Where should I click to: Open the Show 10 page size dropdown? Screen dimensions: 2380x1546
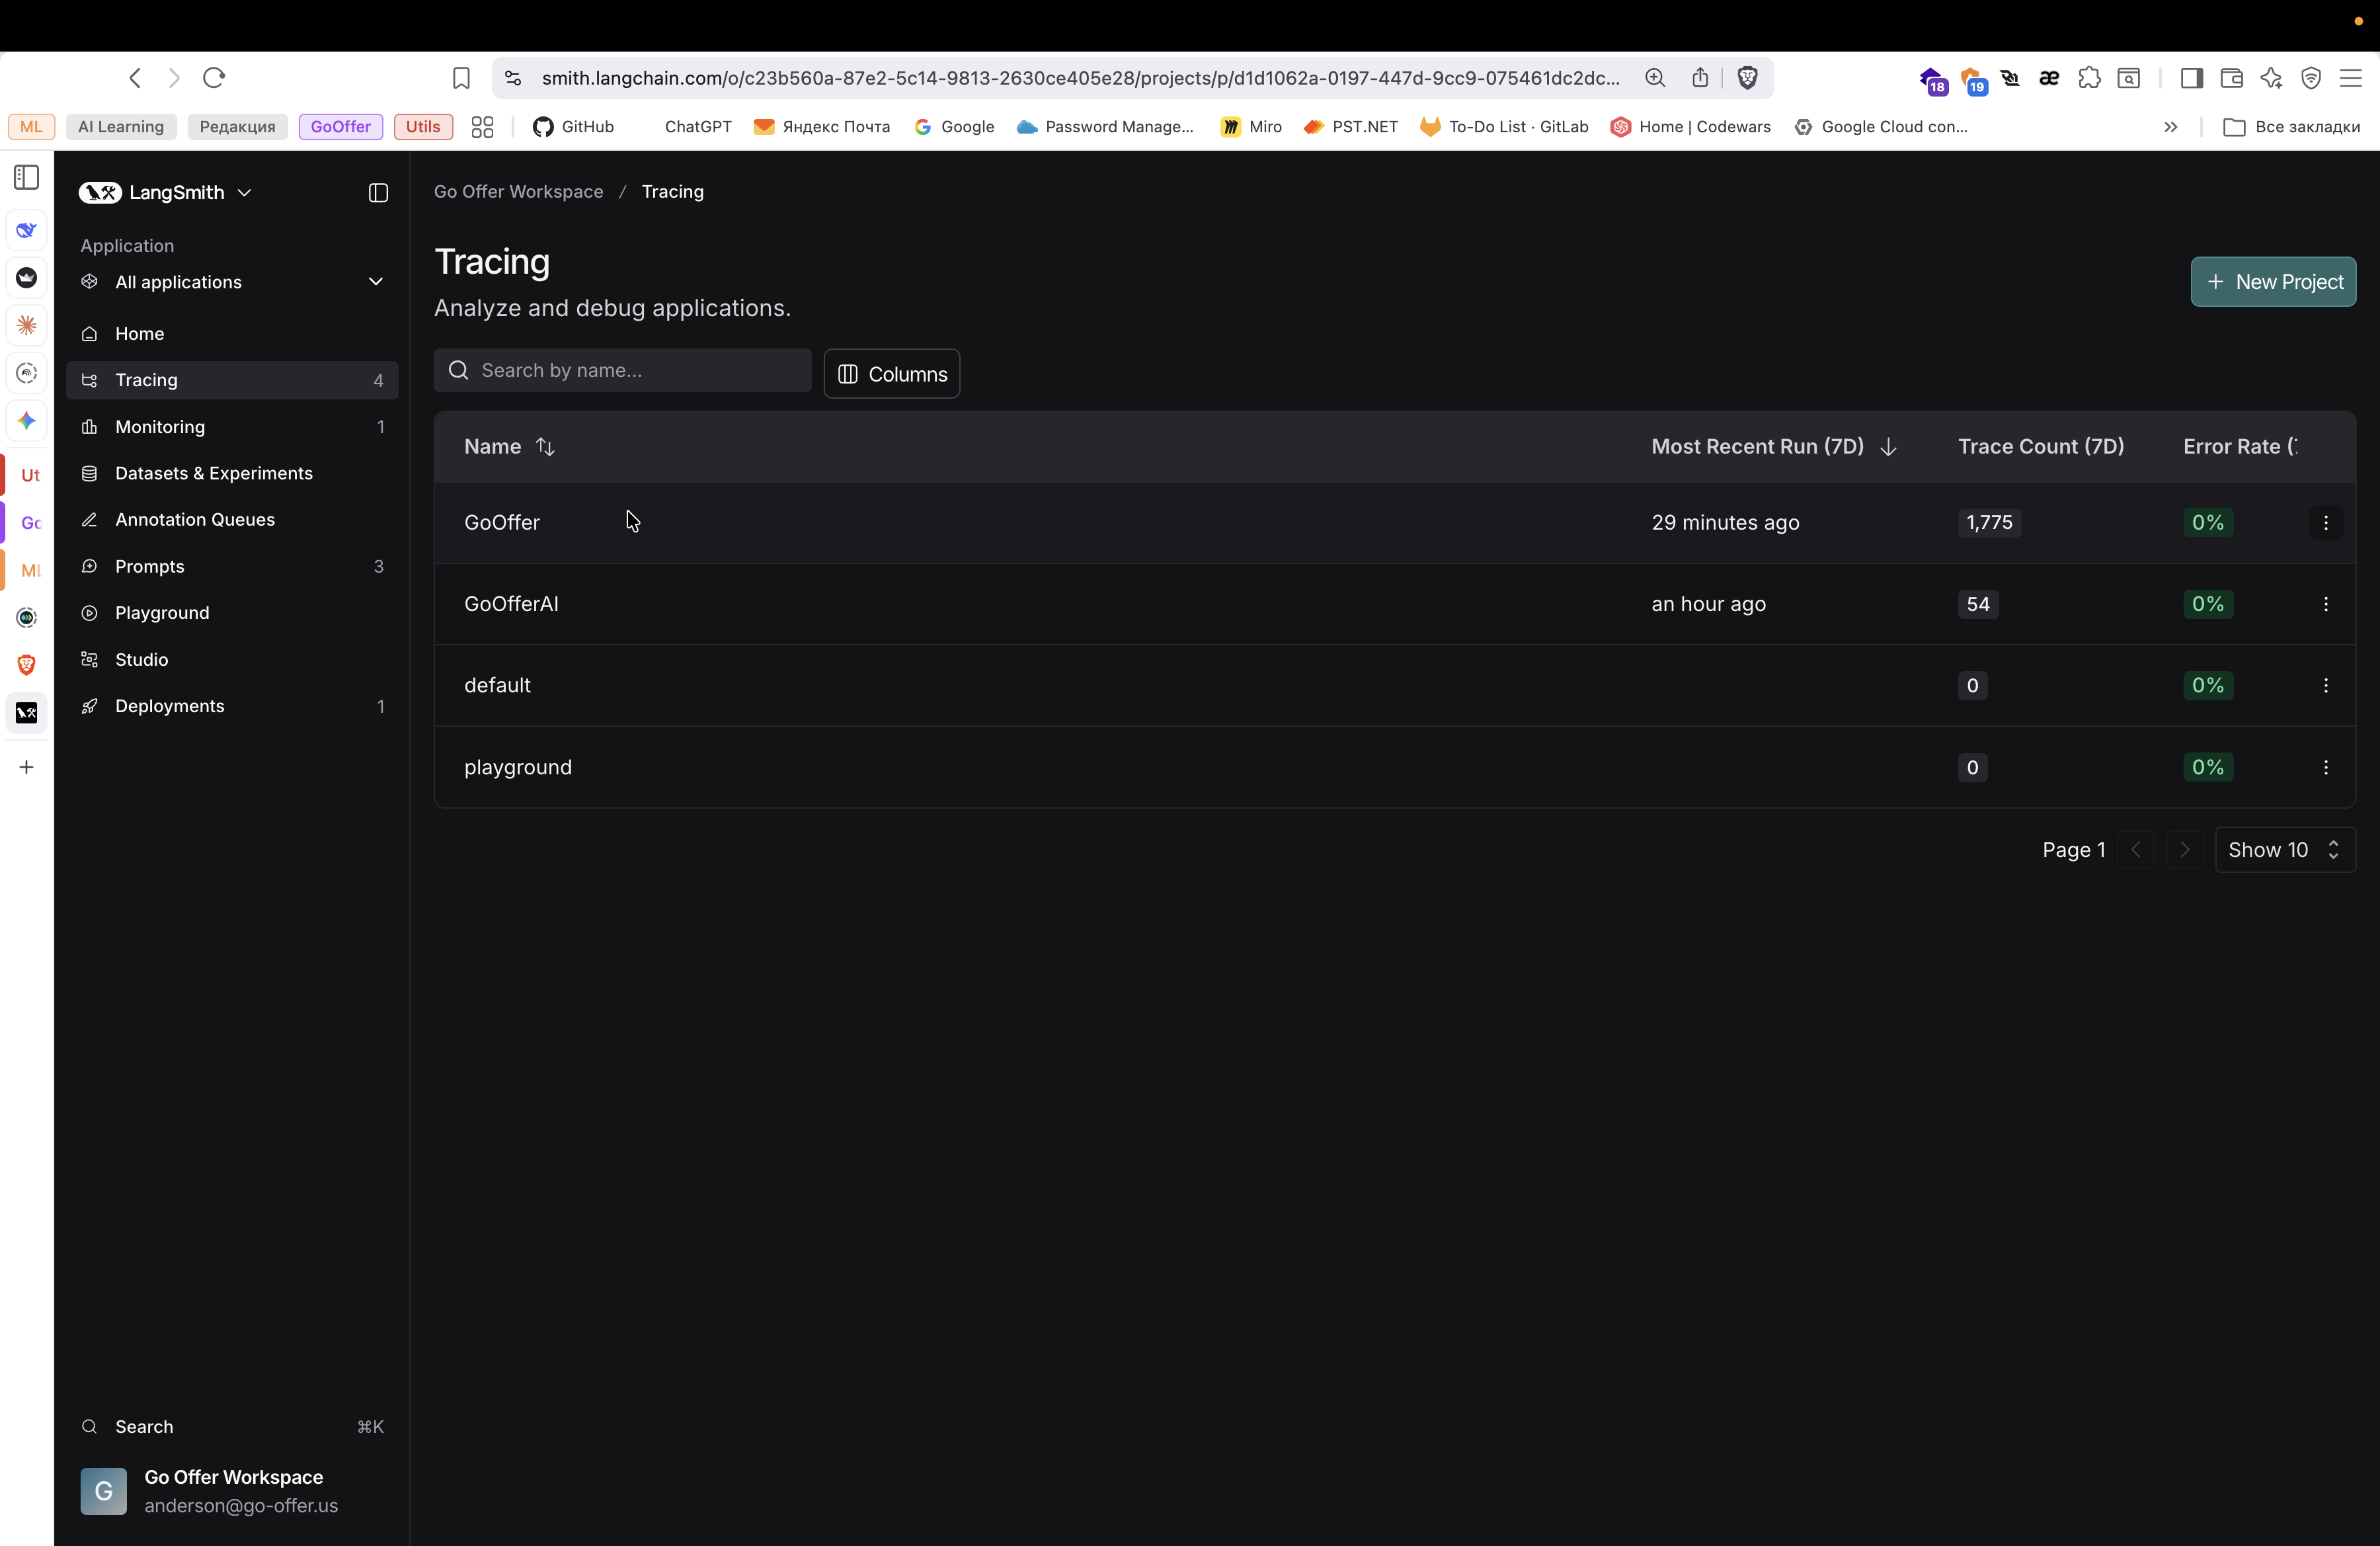2283,849
